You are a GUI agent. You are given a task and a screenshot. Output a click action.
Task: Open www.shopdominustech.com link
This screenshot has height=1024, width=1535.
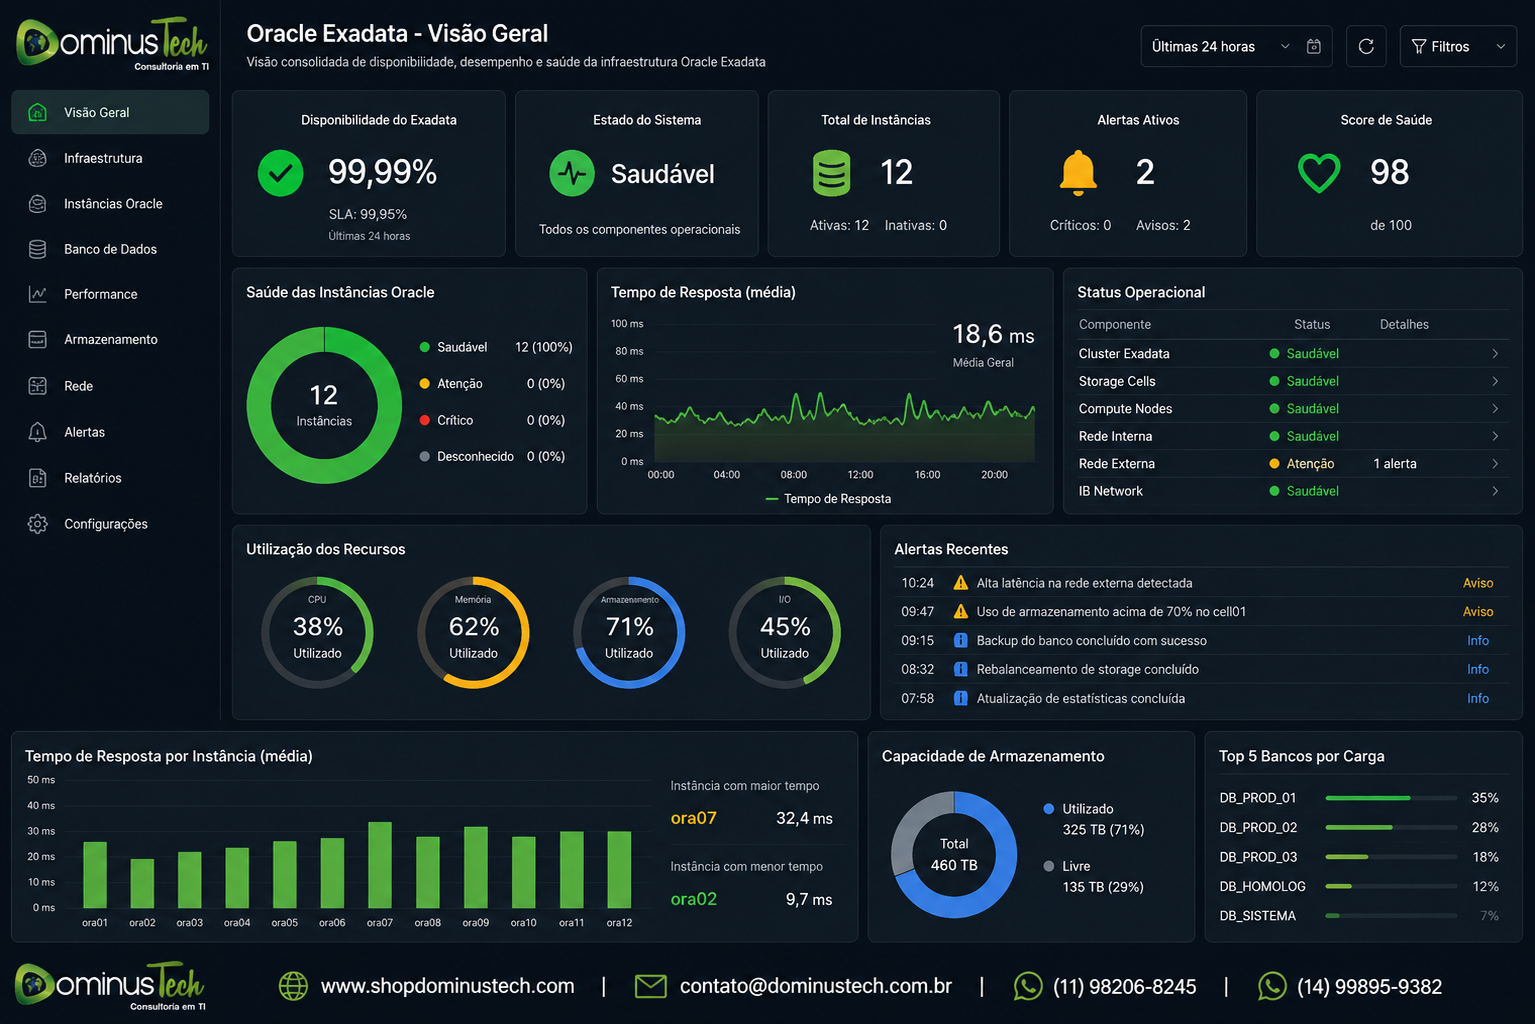447,986
